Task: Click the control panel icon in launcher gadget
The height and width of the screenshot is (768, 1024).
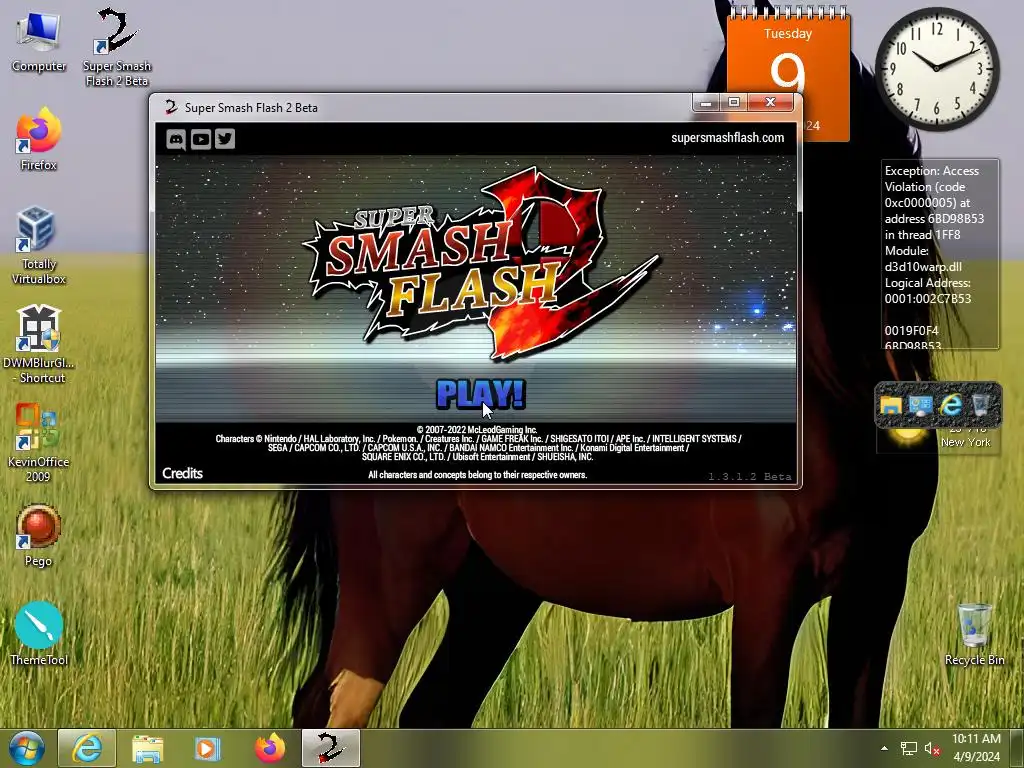Action: (x=921, y=405)
